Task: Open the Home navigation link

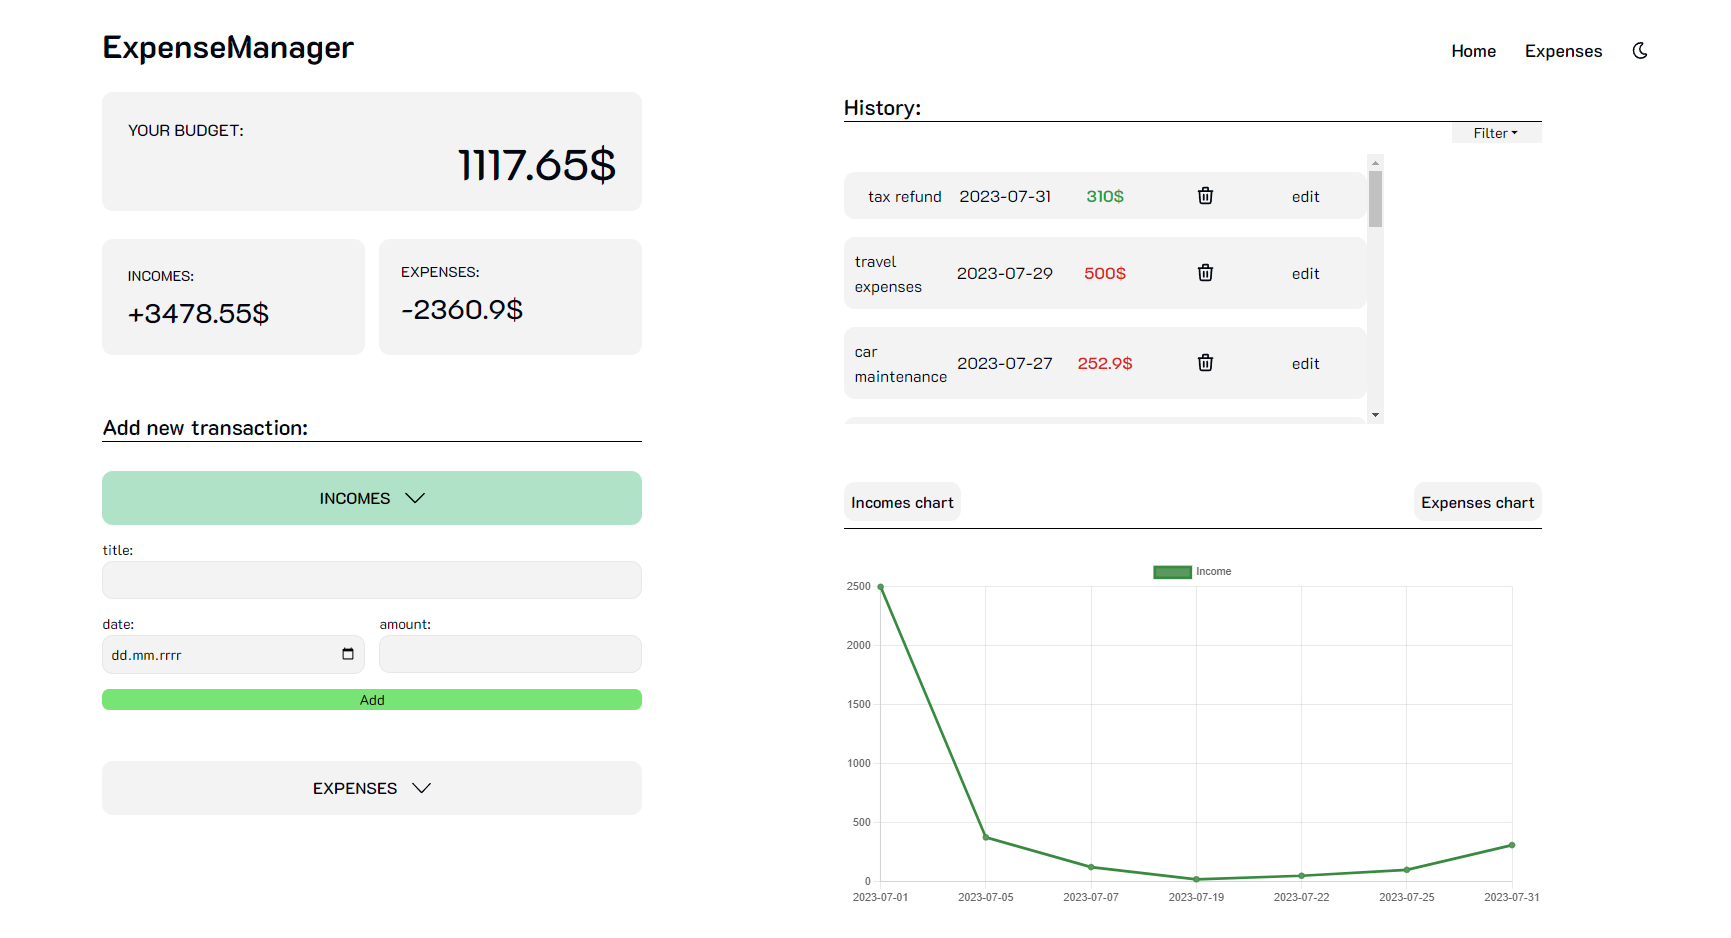Action: click(x=1473, y=50)
